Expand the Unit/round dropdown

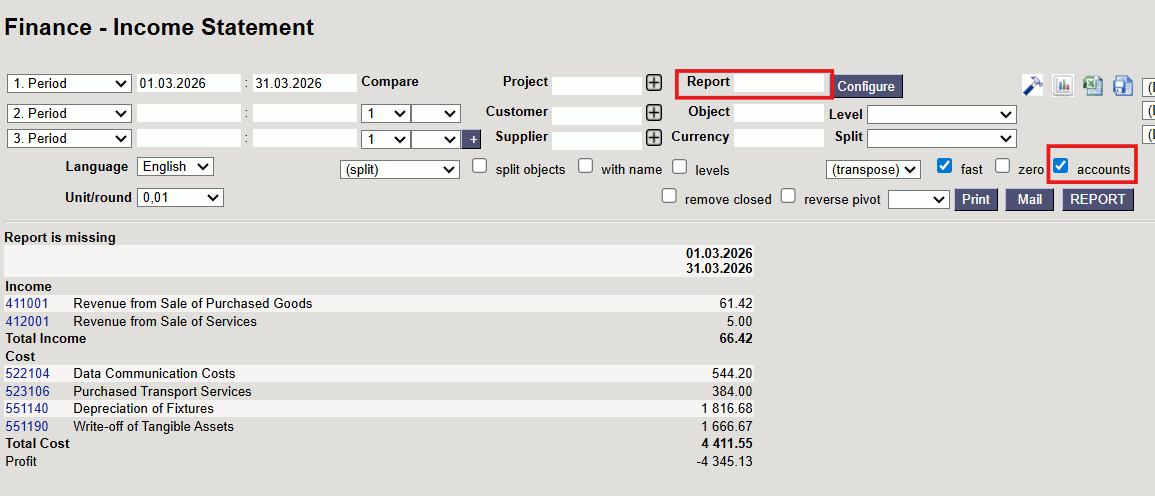tap(180, 198)
